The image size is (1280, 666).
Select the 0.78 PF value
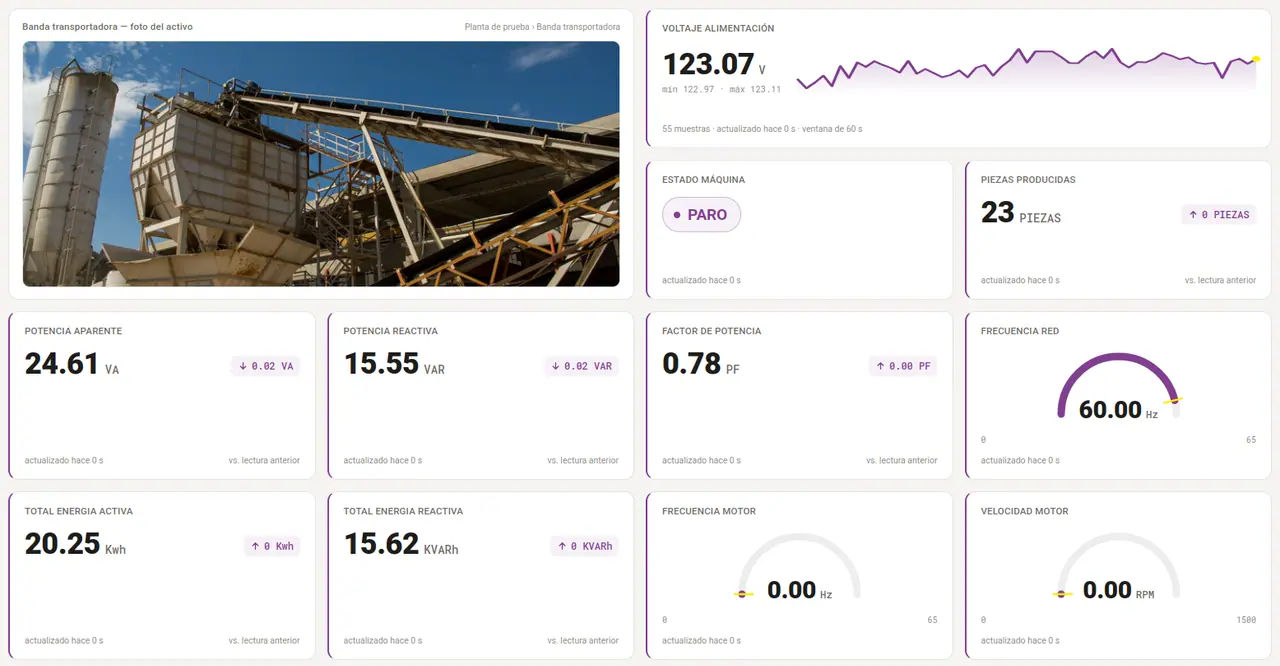701,364
